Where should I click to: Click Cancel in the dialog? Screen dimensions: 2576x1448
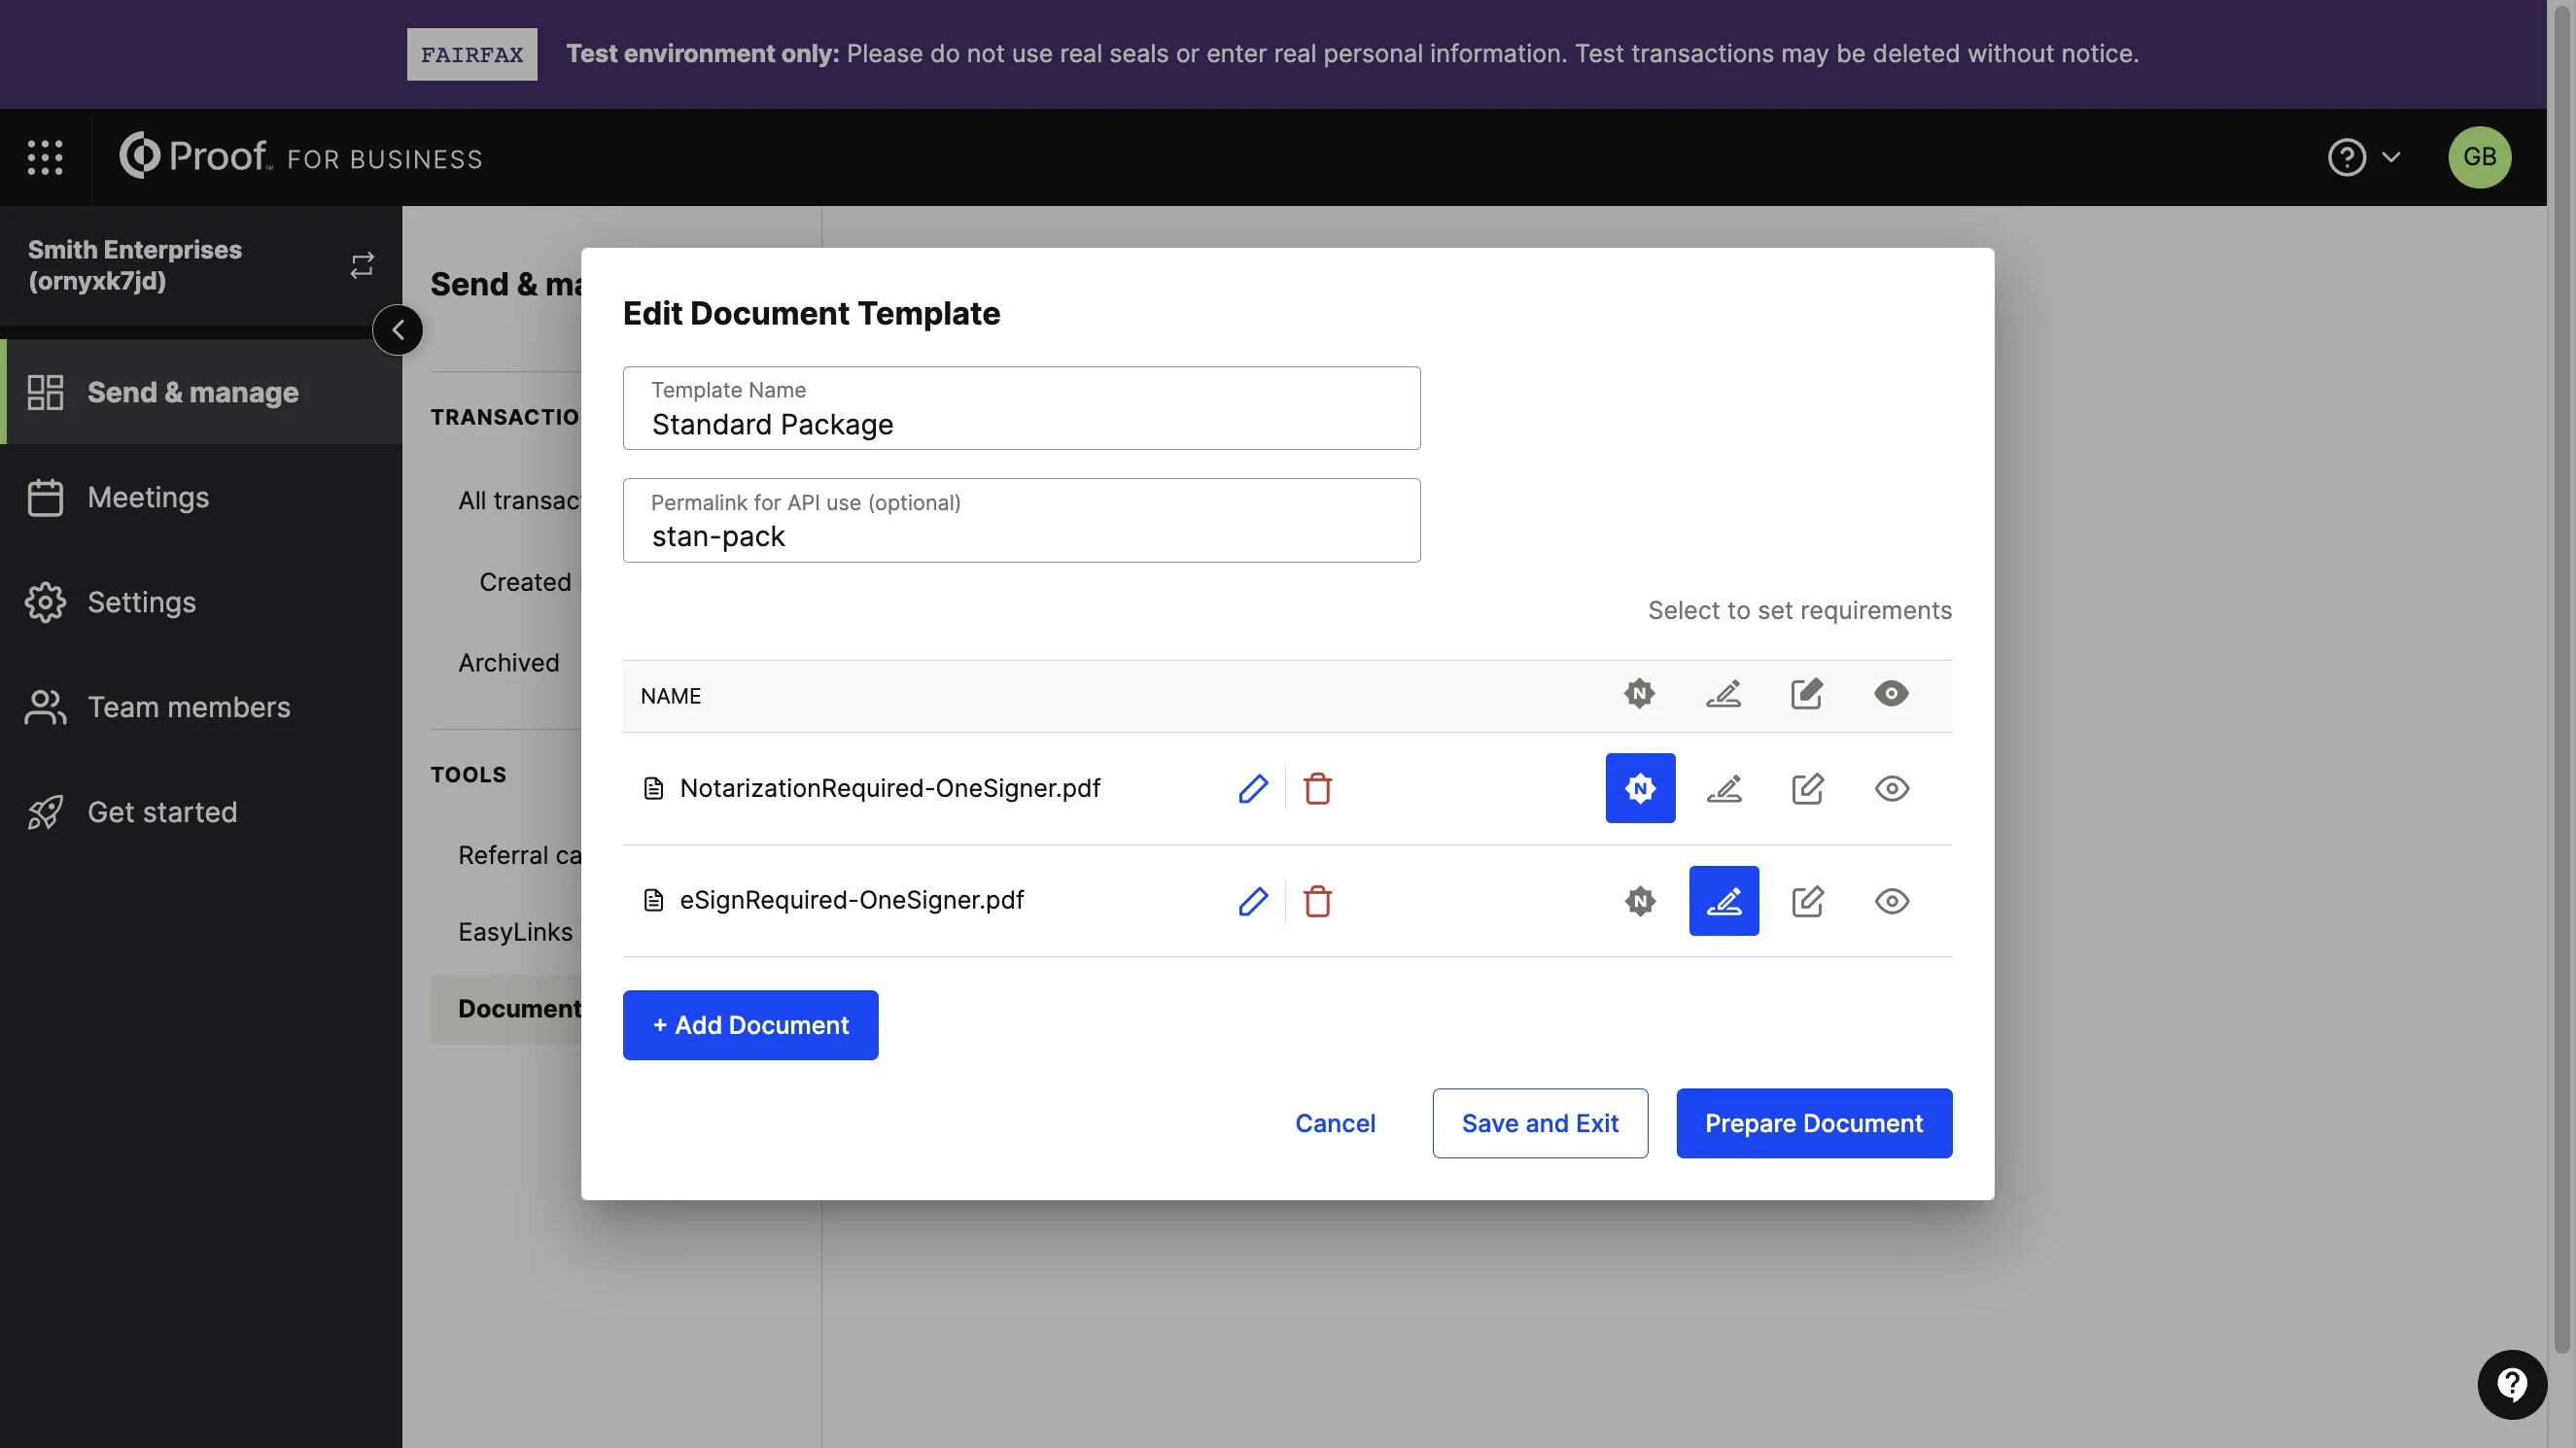[x=1334, y=1123]
